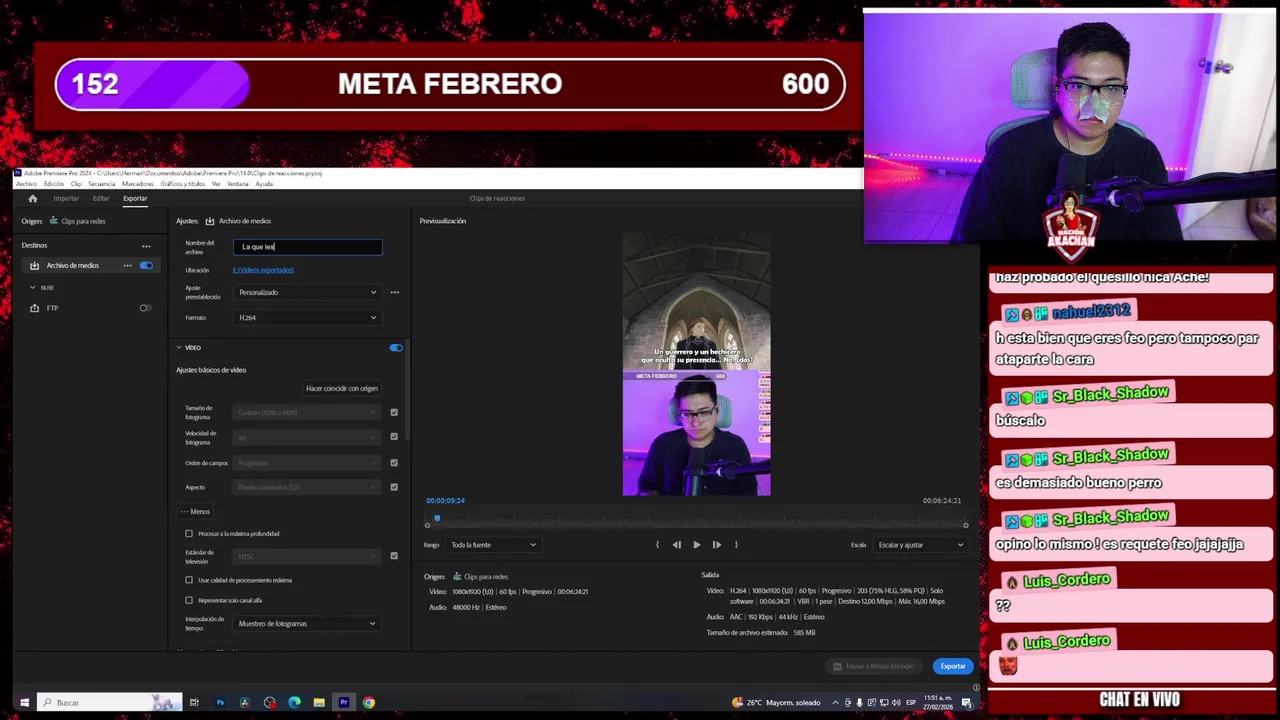Image resolution: width=1280 pixels, height=720 pixels.
Task: Open Tamaño de fotograma Custom dropdown
Action: (x=307, y=412)
